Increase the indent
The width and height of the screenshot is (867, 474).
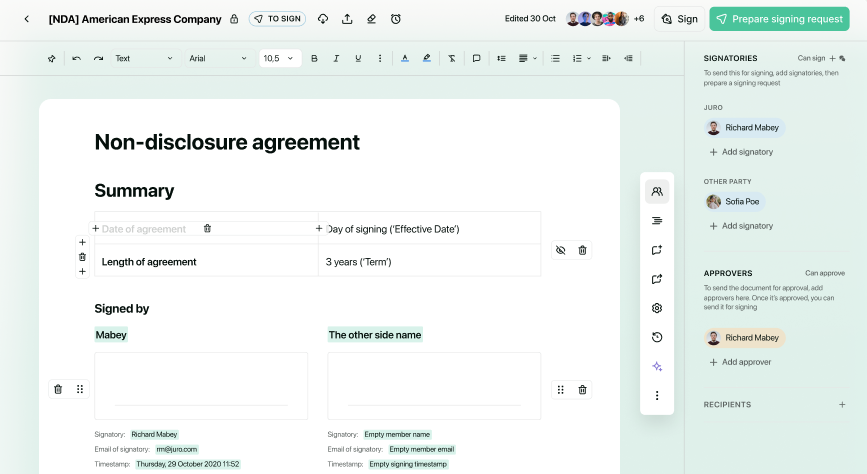pos(606,59)
